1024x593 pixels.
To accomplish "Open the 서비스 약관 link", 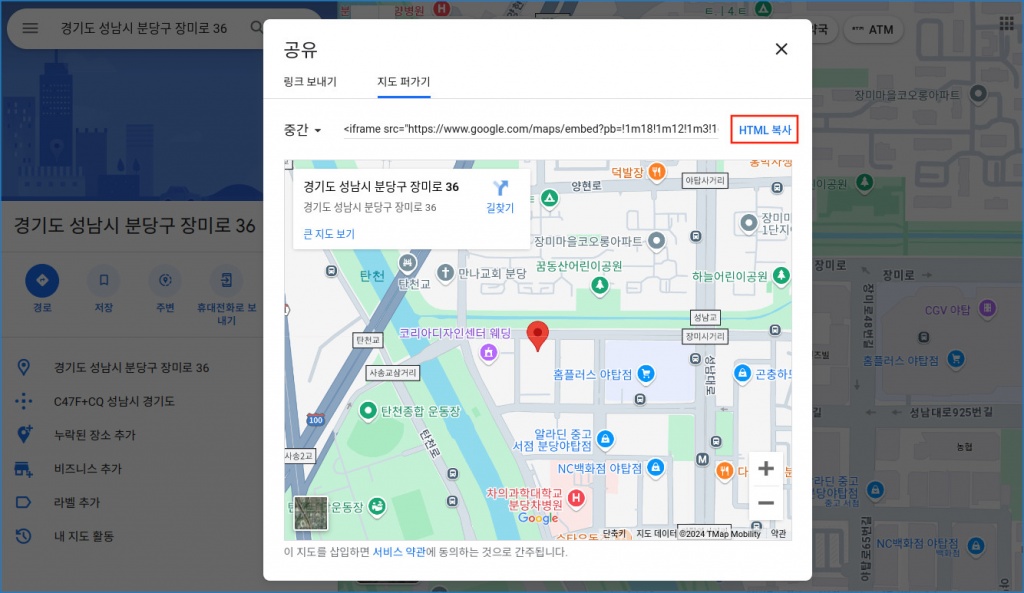I will pos(399,552).
